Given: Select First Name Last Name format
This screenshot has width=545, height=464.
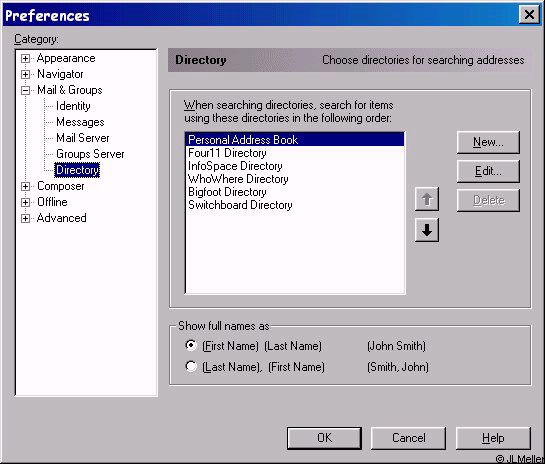Looking at the screenshot, I should pos(191,345).
